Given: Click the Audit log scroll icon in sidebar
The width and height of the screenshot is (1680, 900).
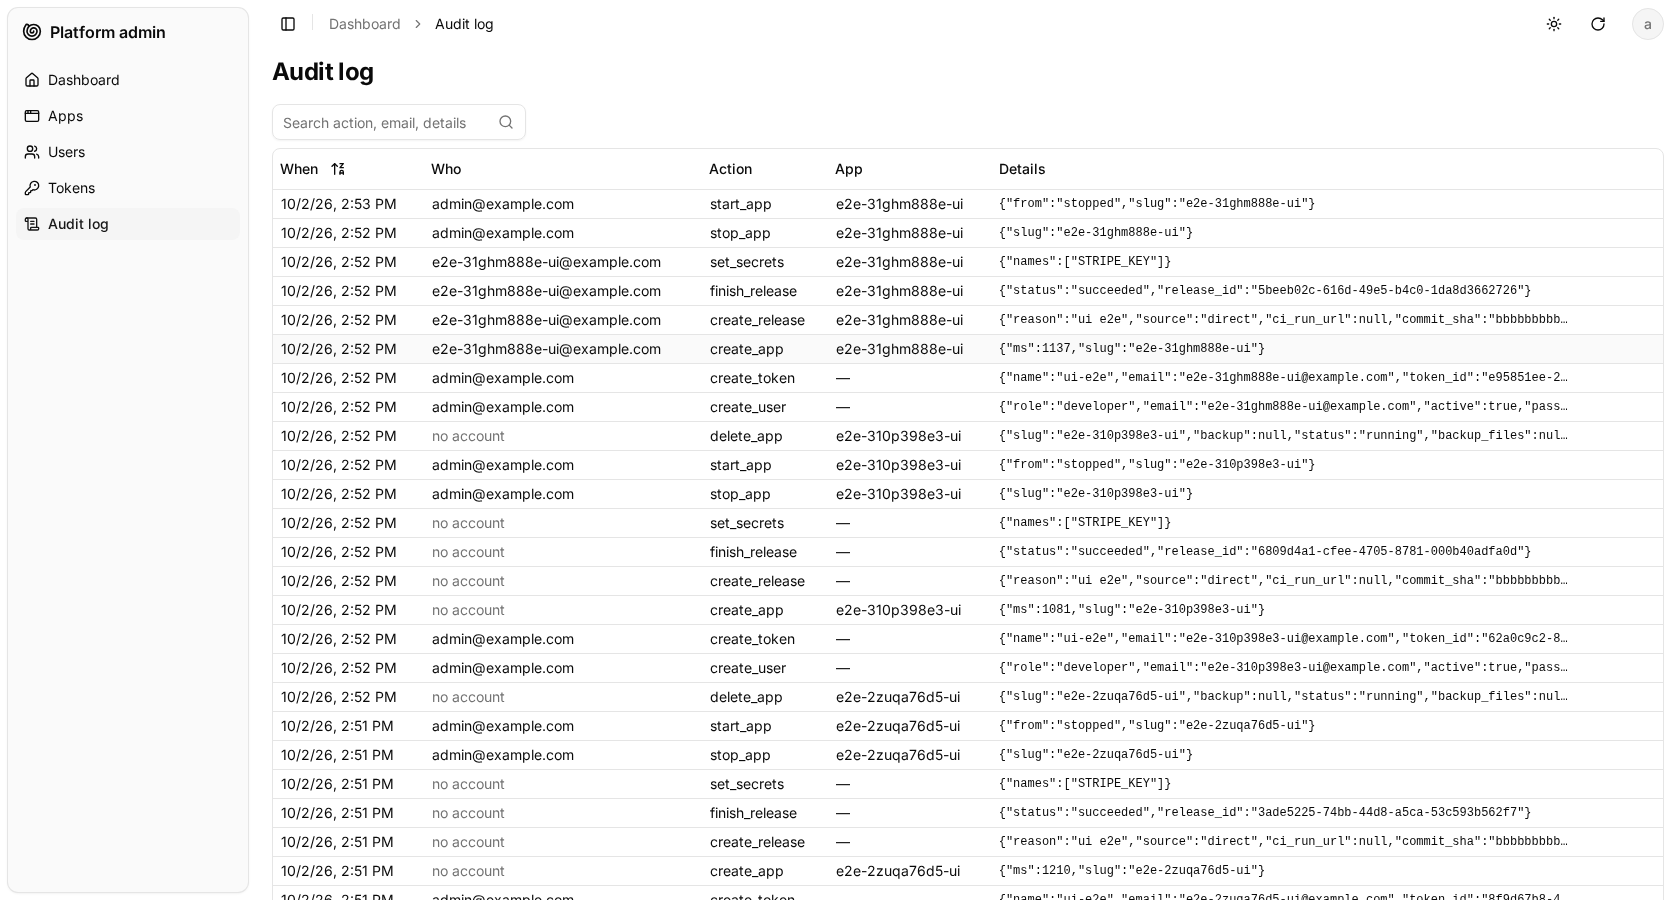Looking at the screenshot, I should (32, 224).
